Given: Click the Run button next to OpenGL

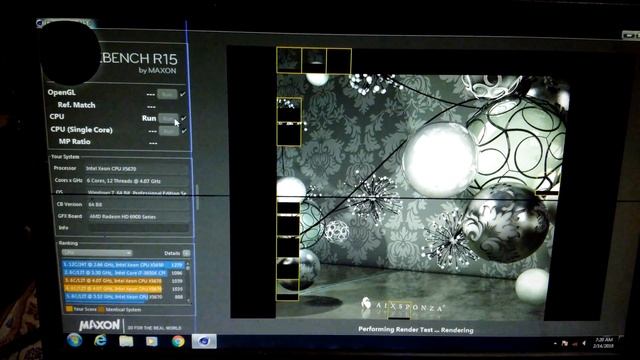Looking at the screenshot, I should click(x=167, y=94).
